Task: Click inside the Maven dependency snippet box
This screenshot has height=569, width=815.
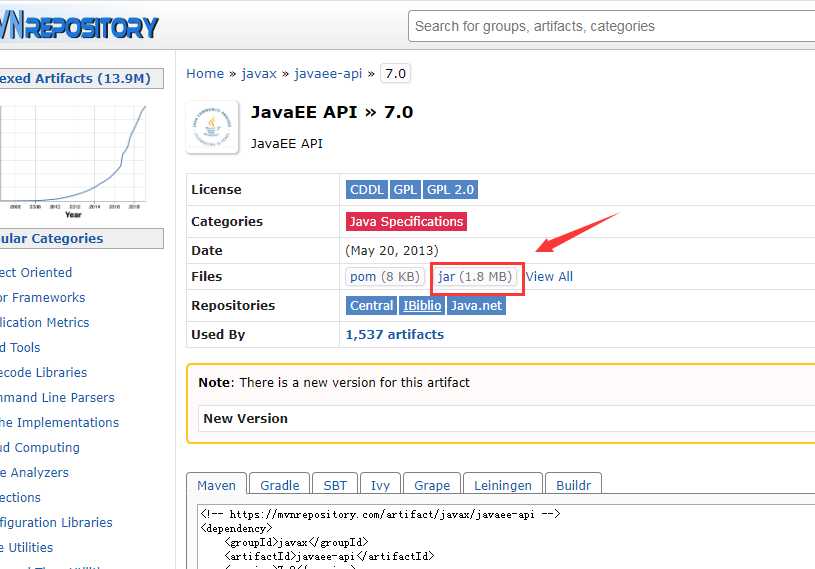Action: tap(506, 537)
